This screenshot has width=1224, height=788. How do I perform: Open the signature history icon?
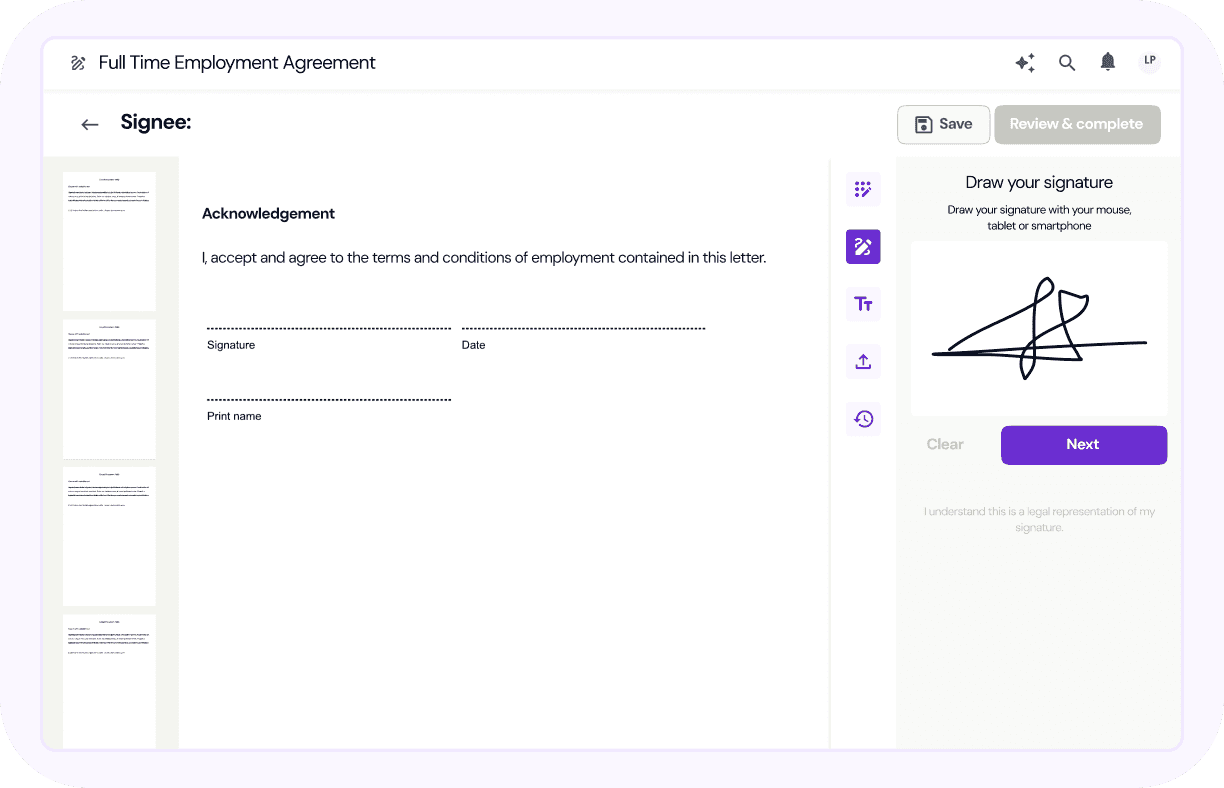coord(863,419)
